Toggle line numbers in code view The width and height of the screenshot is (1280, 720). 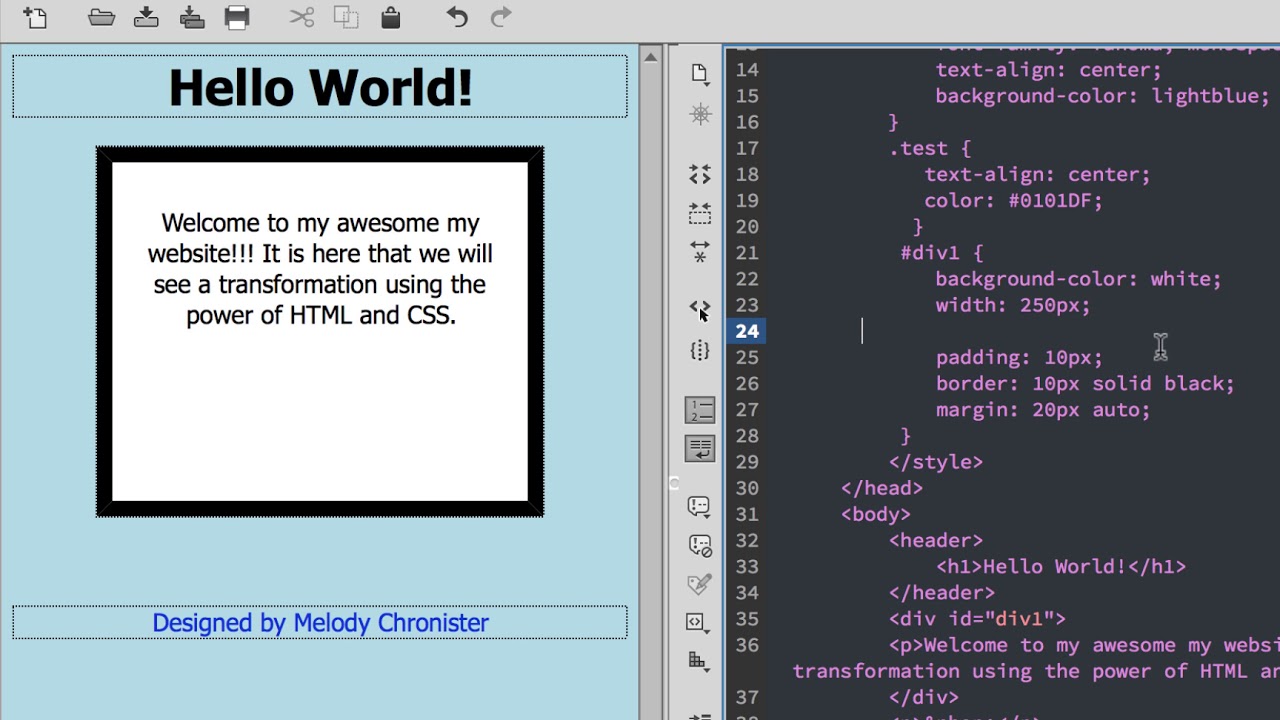(x=700, y=410)
